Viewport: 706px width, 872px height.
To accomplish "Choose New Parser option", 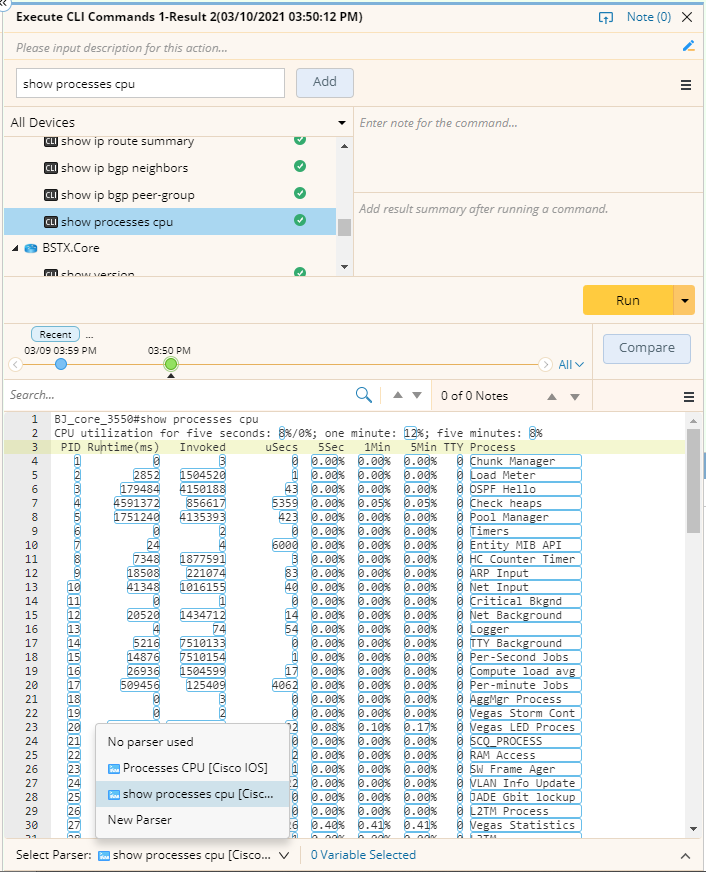I will tap(192, 820).
